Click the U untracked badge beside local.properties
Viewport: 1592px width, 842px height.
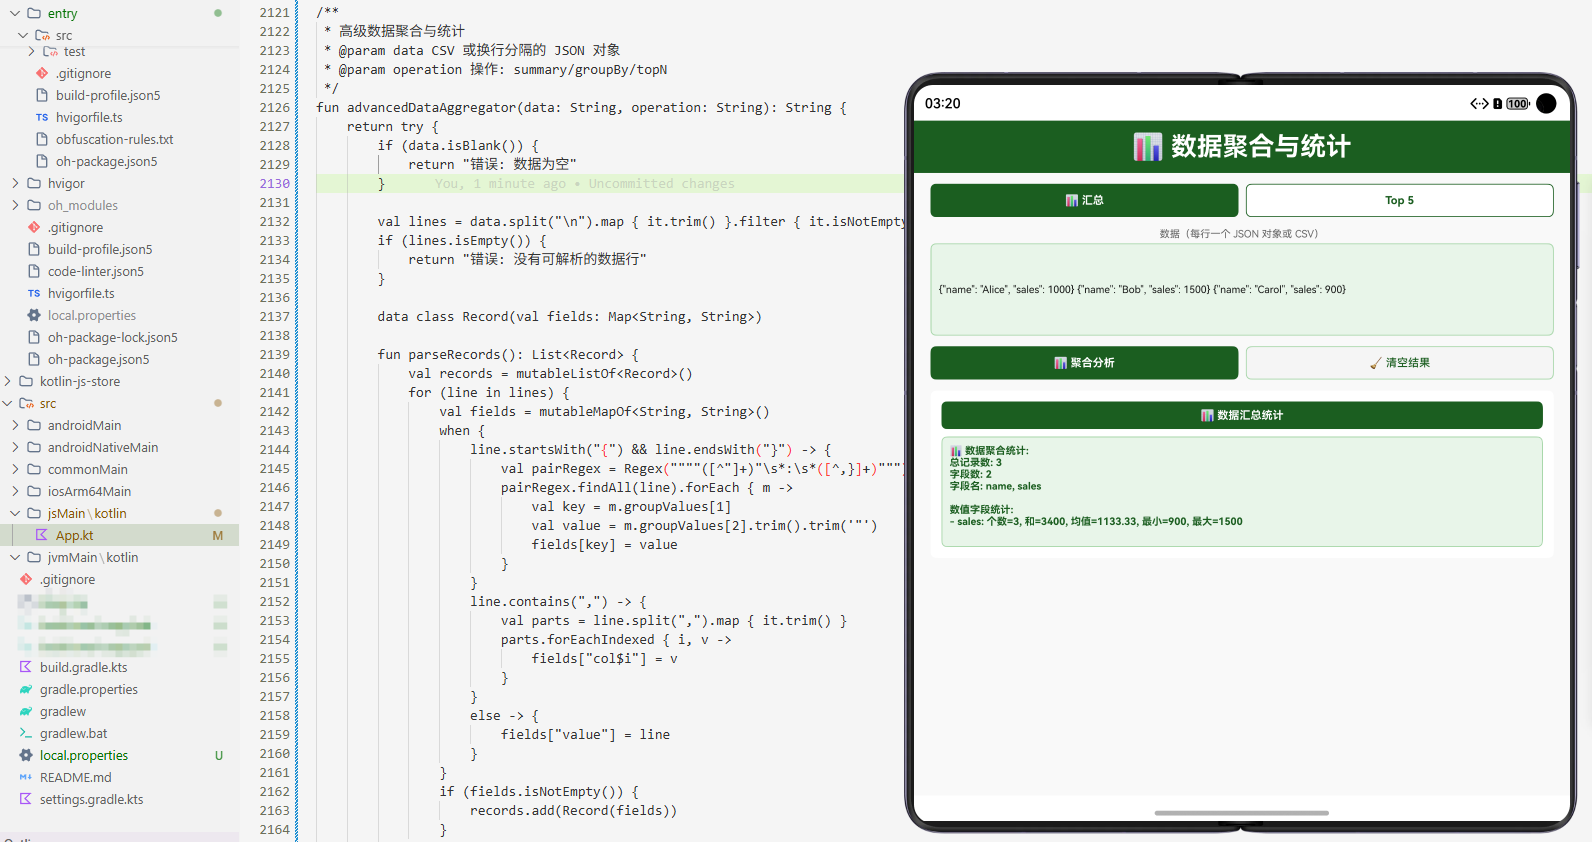point(218,755)
